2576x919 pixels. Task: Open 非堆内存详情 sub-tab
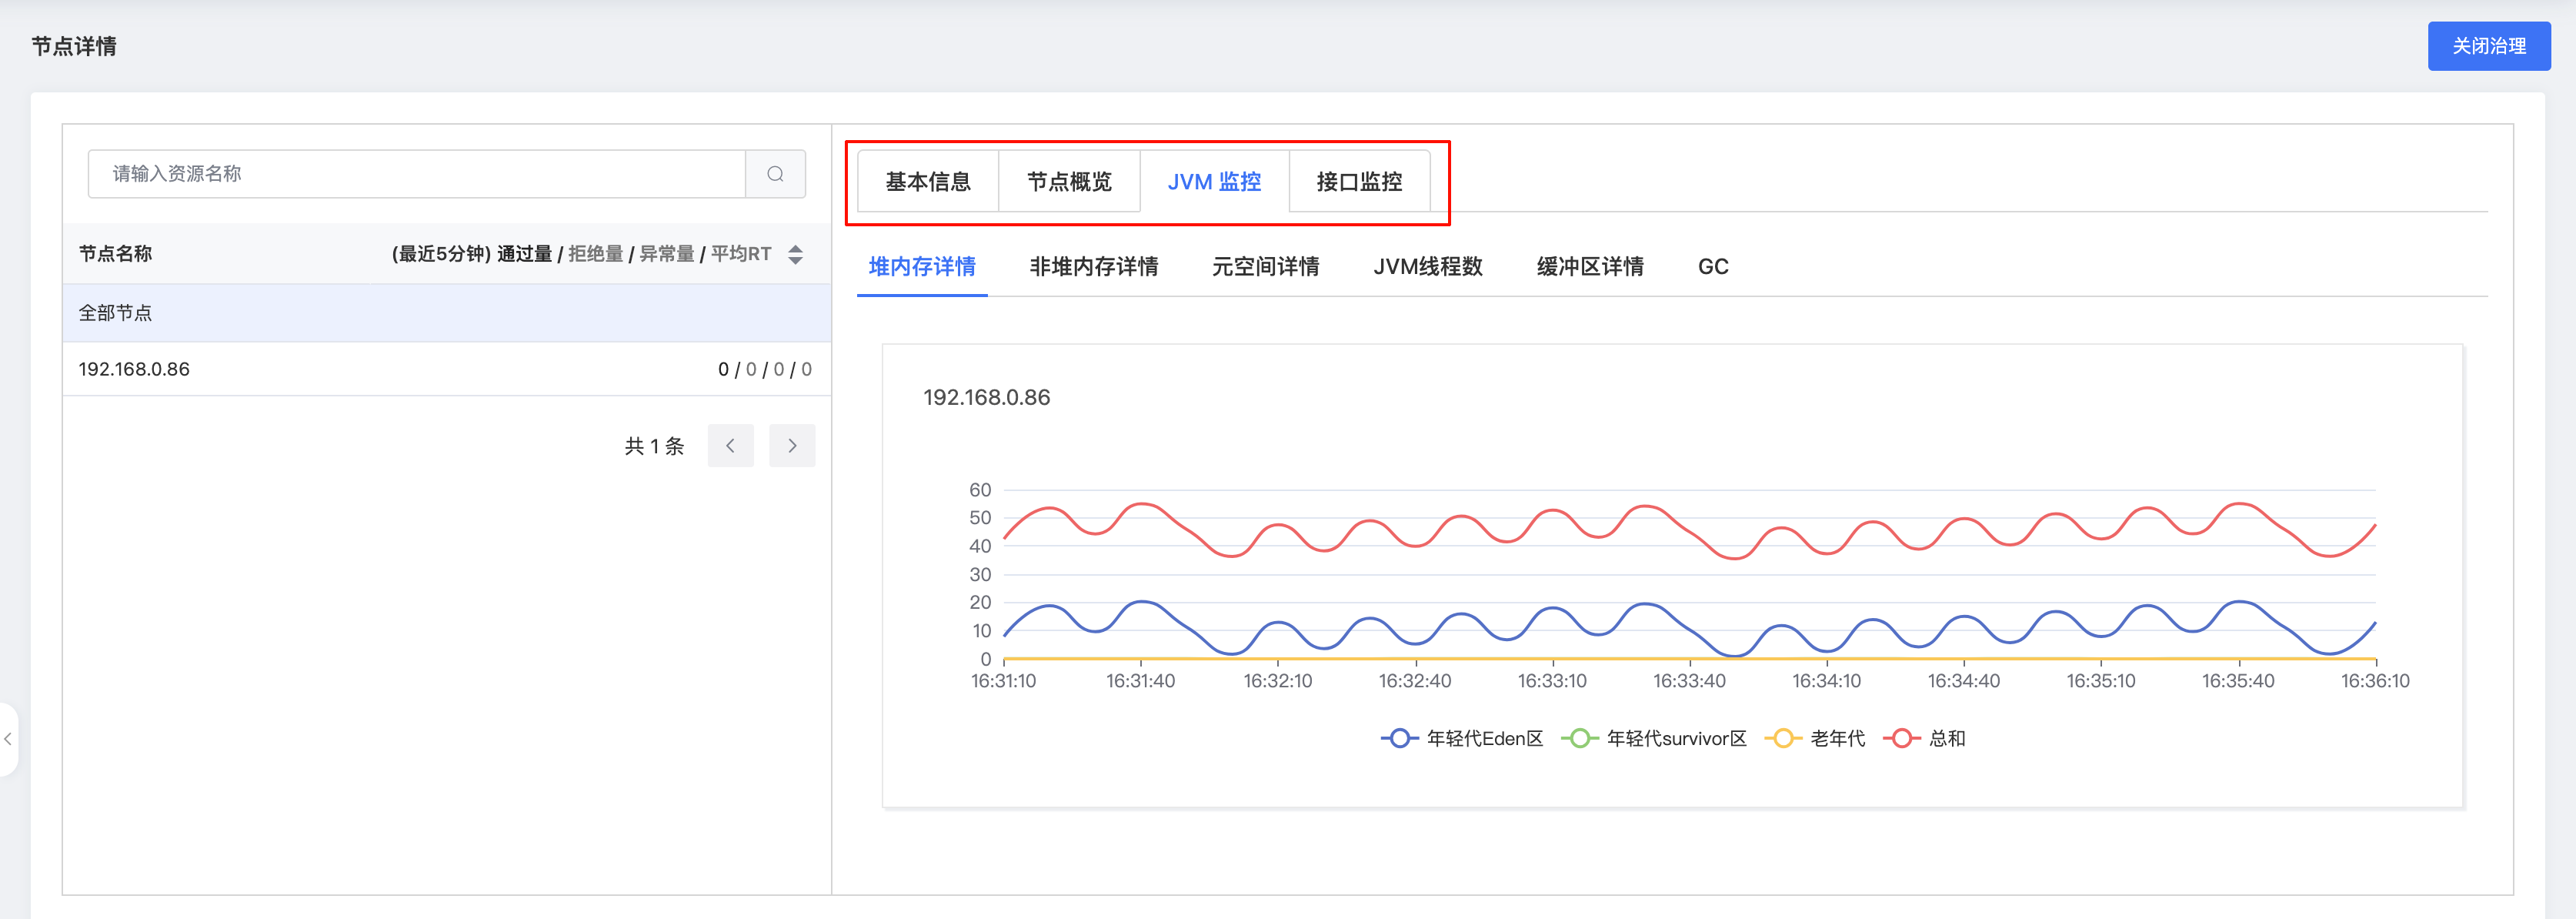(x=1093, y=267)
